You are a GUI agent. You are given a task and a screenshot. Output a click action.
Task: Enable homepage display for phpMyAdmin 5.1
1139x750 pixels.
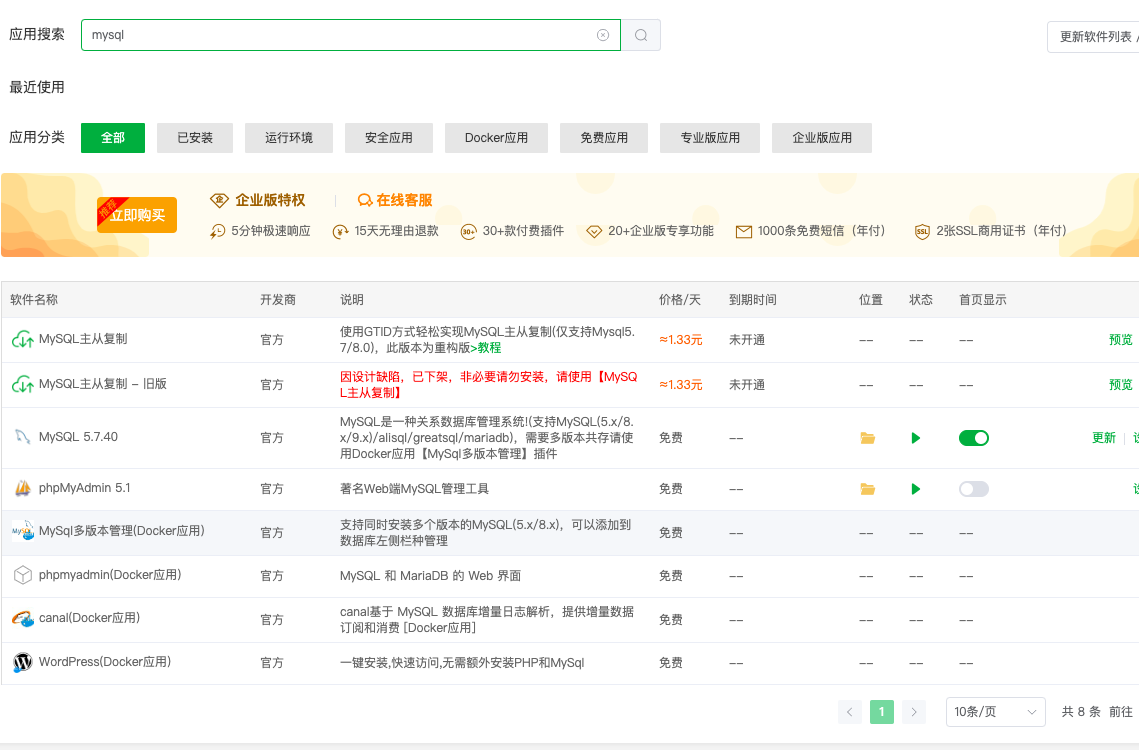(974, 489)
